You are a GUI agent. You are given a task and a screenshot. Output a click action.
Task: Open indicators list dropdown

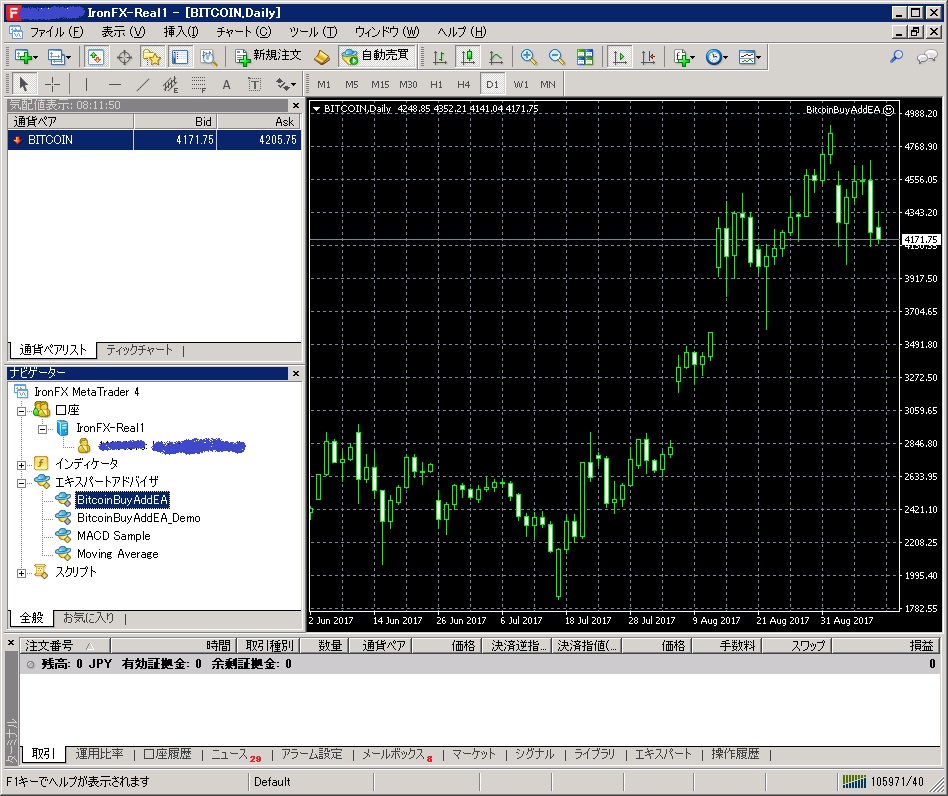[x=684, y=57]
